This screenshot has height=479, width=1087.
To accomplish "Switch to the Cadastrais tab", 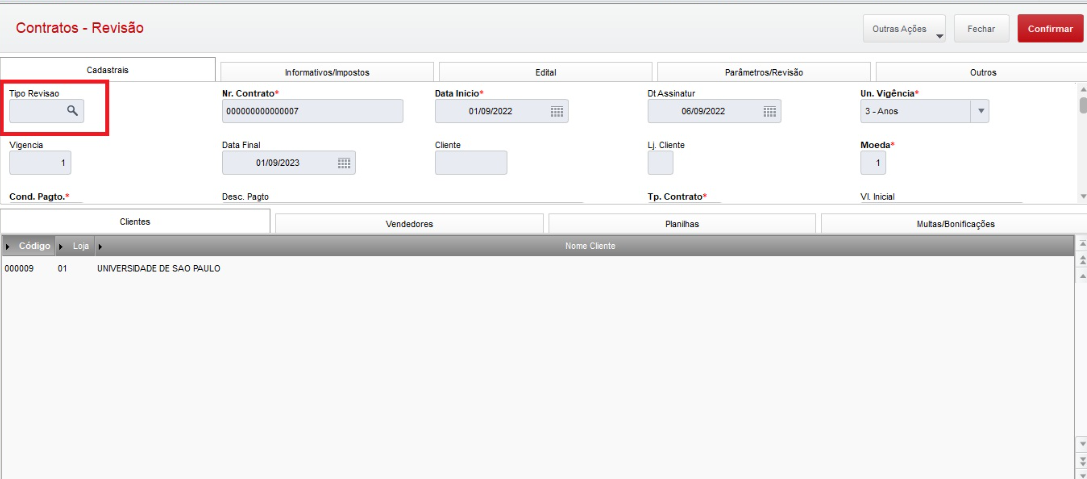I will click(x=107, y=70).
